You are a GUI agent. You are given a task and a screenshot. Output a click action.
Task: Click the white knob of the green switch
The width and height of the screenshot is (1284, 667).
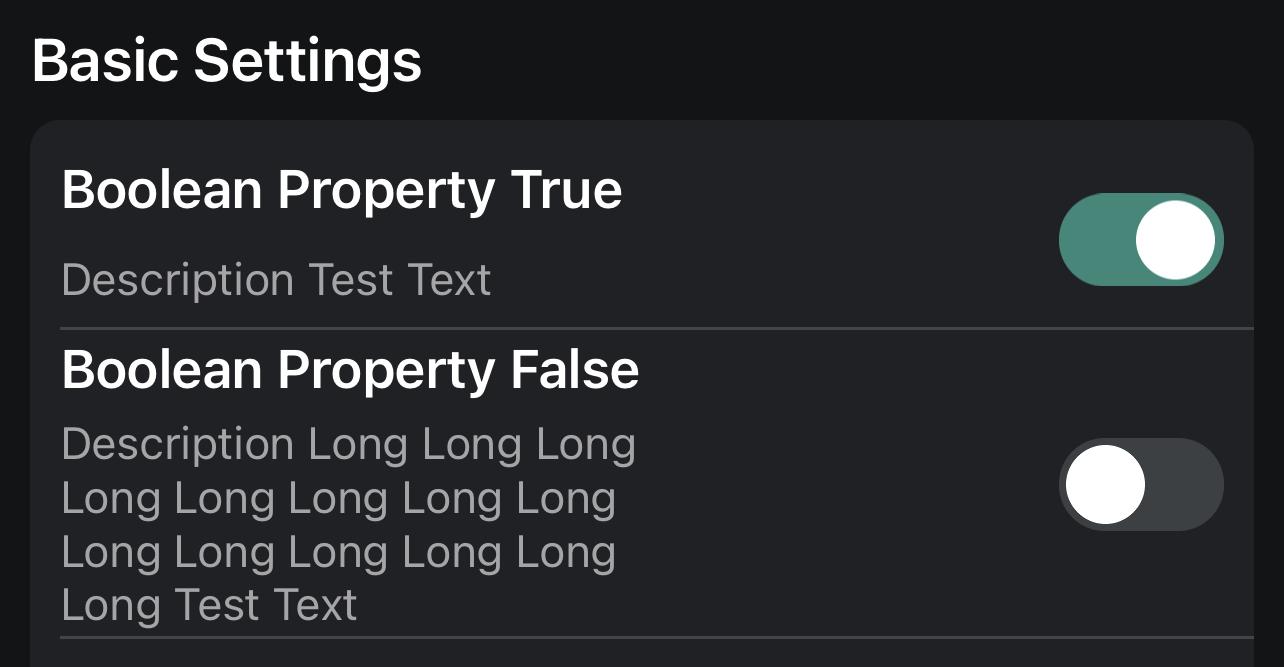(x=1175, y=240)
